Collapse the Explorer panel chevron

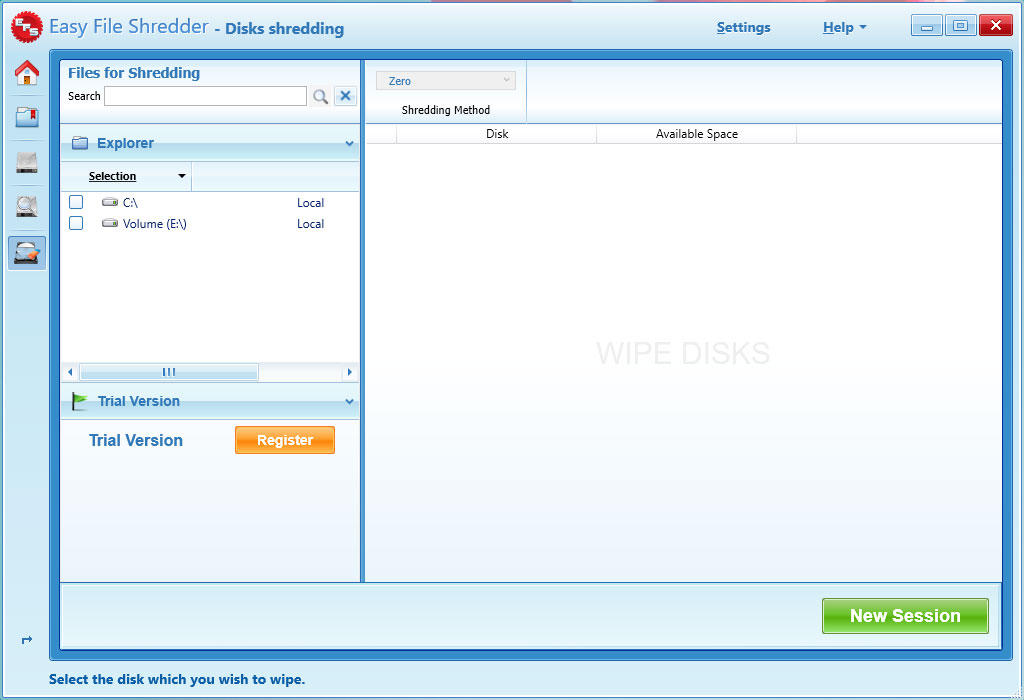click(349, 144)
